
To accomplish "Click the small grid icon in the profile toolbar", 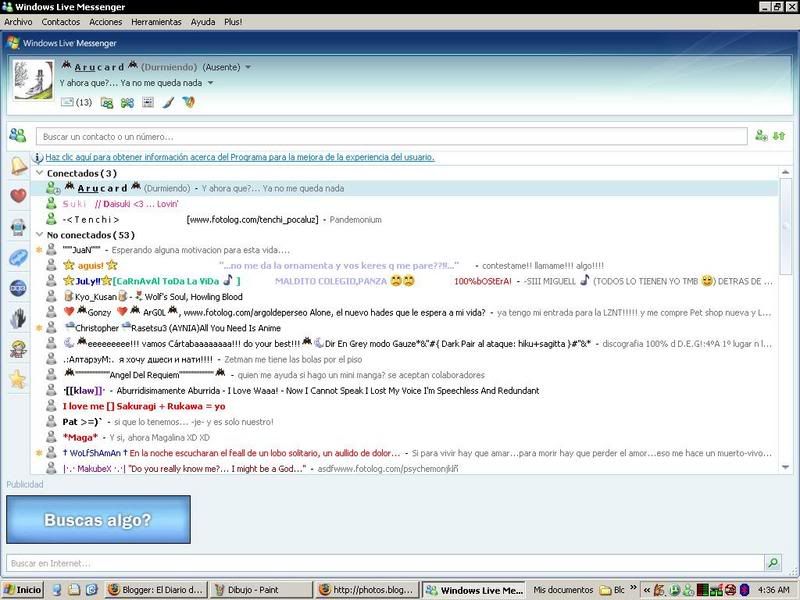I will coord(148,103).
